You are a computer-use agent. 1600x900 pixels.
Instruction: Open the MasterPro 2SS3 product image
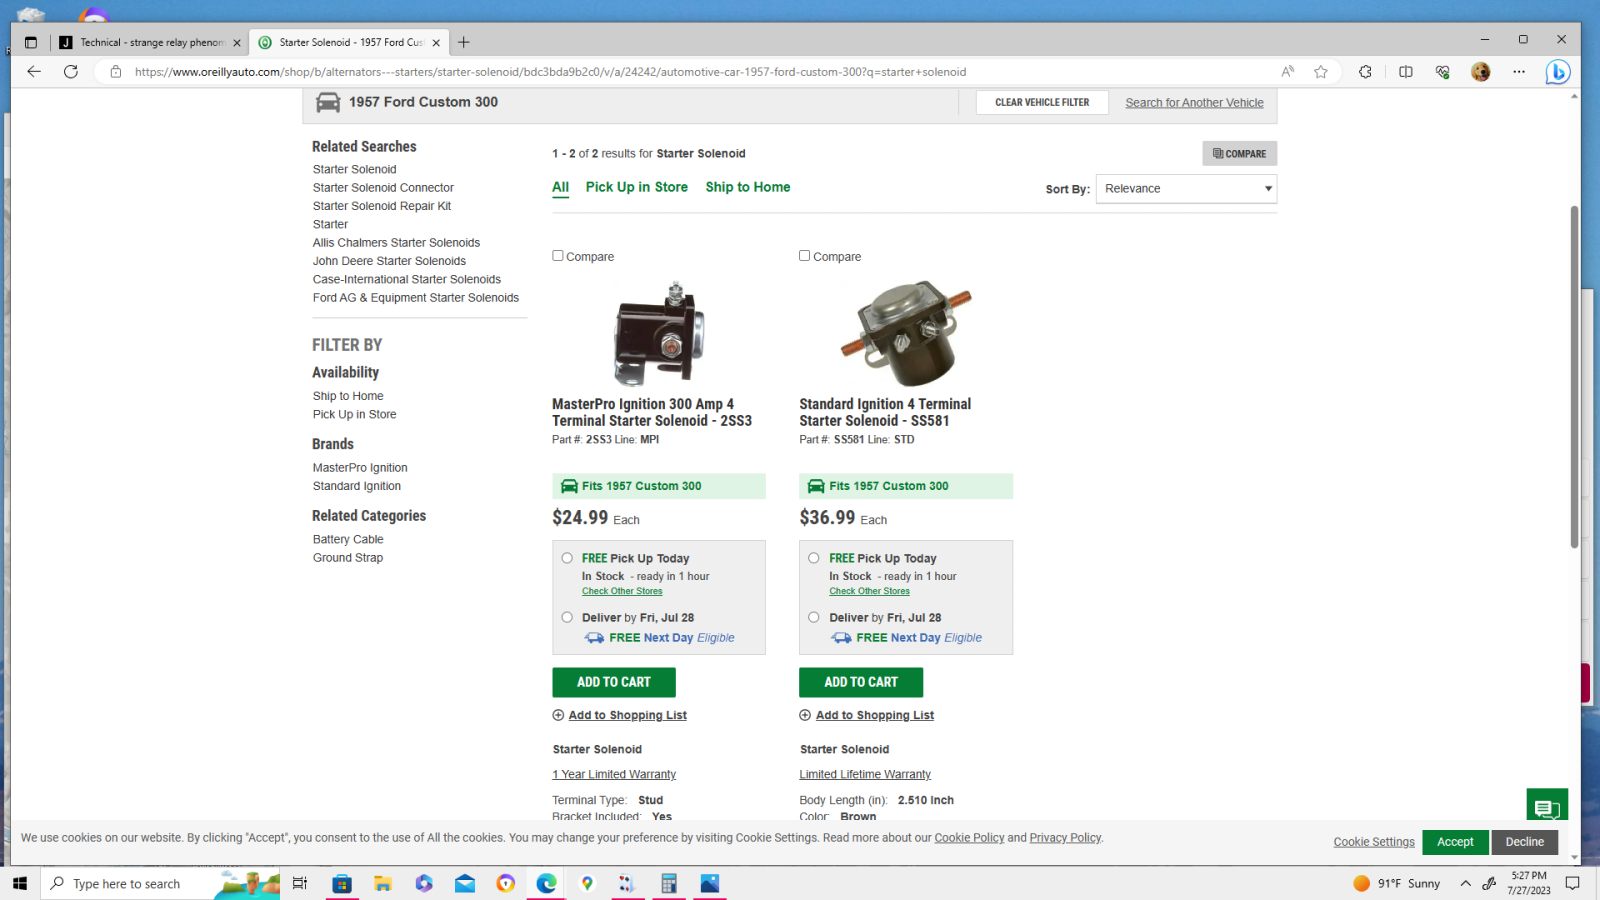[659, 333]
